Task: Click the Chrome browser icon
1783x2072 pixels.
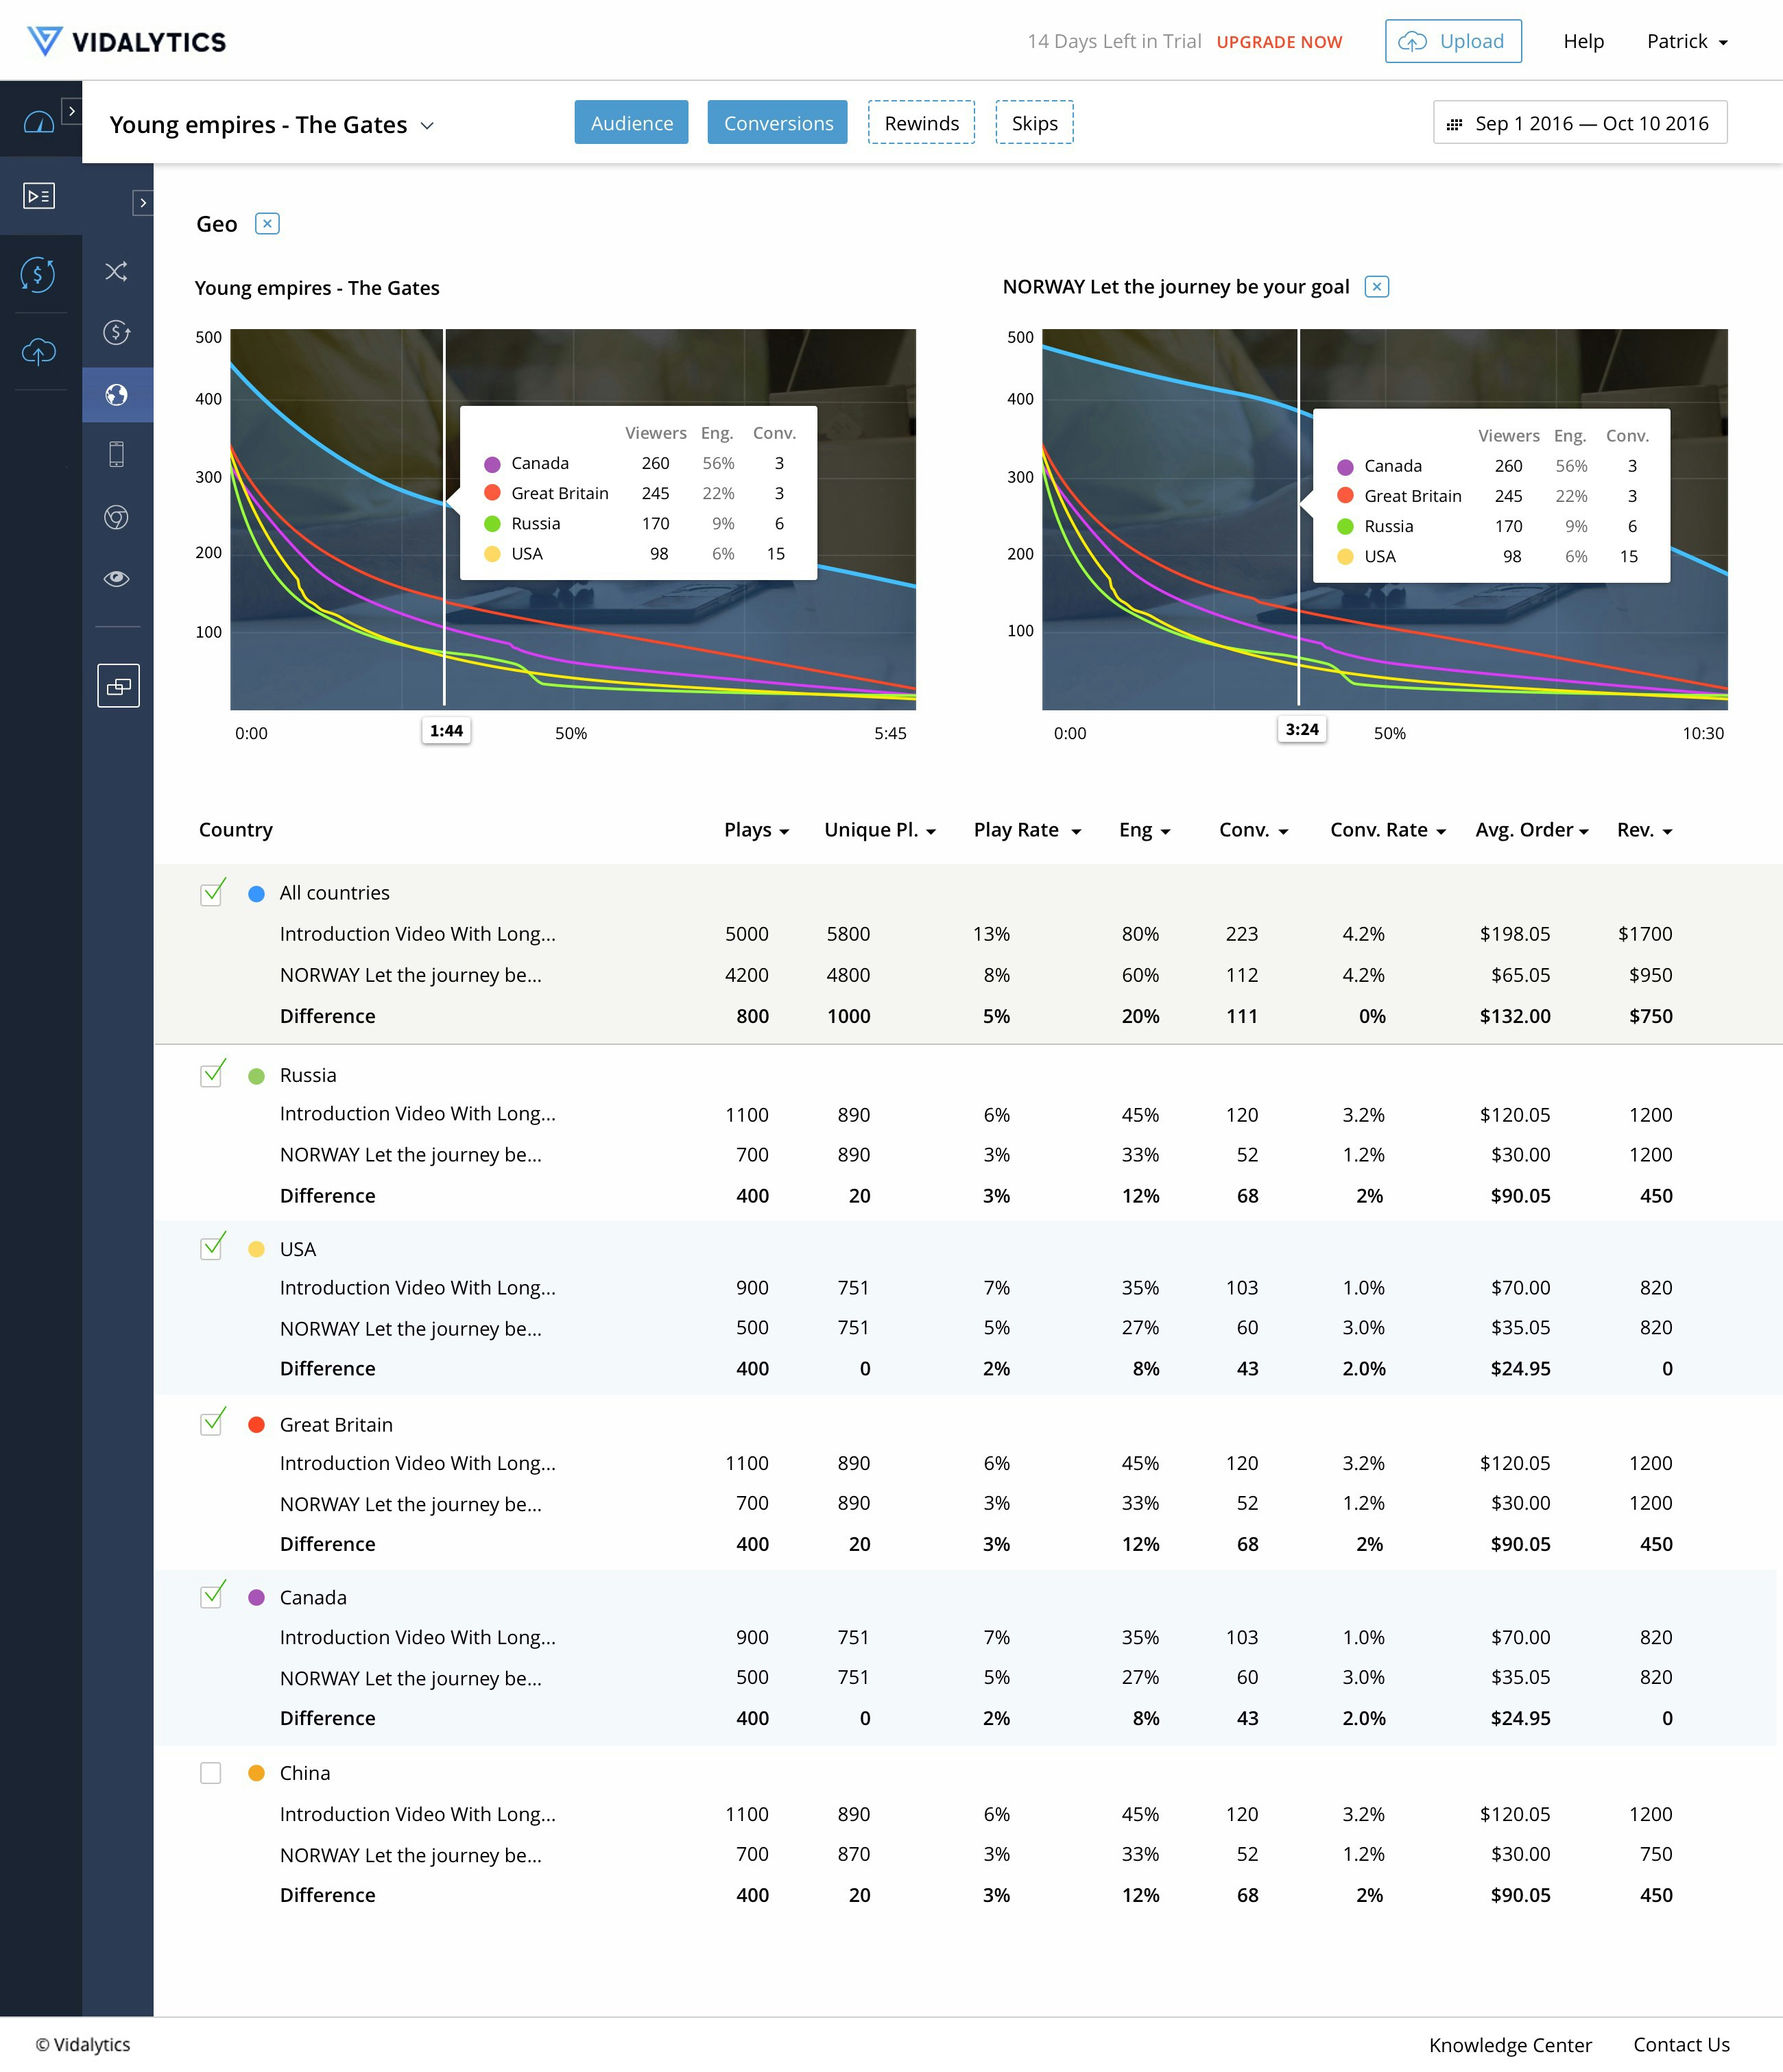Action: point(117,517)
